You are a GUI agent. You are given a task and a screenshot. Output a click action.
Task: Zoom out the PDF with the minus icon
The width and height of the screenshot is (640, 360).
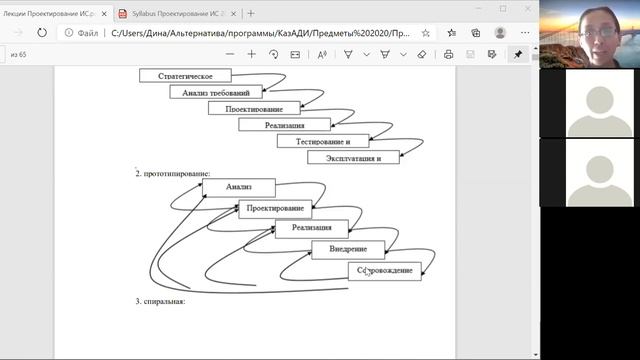point(230,54)
